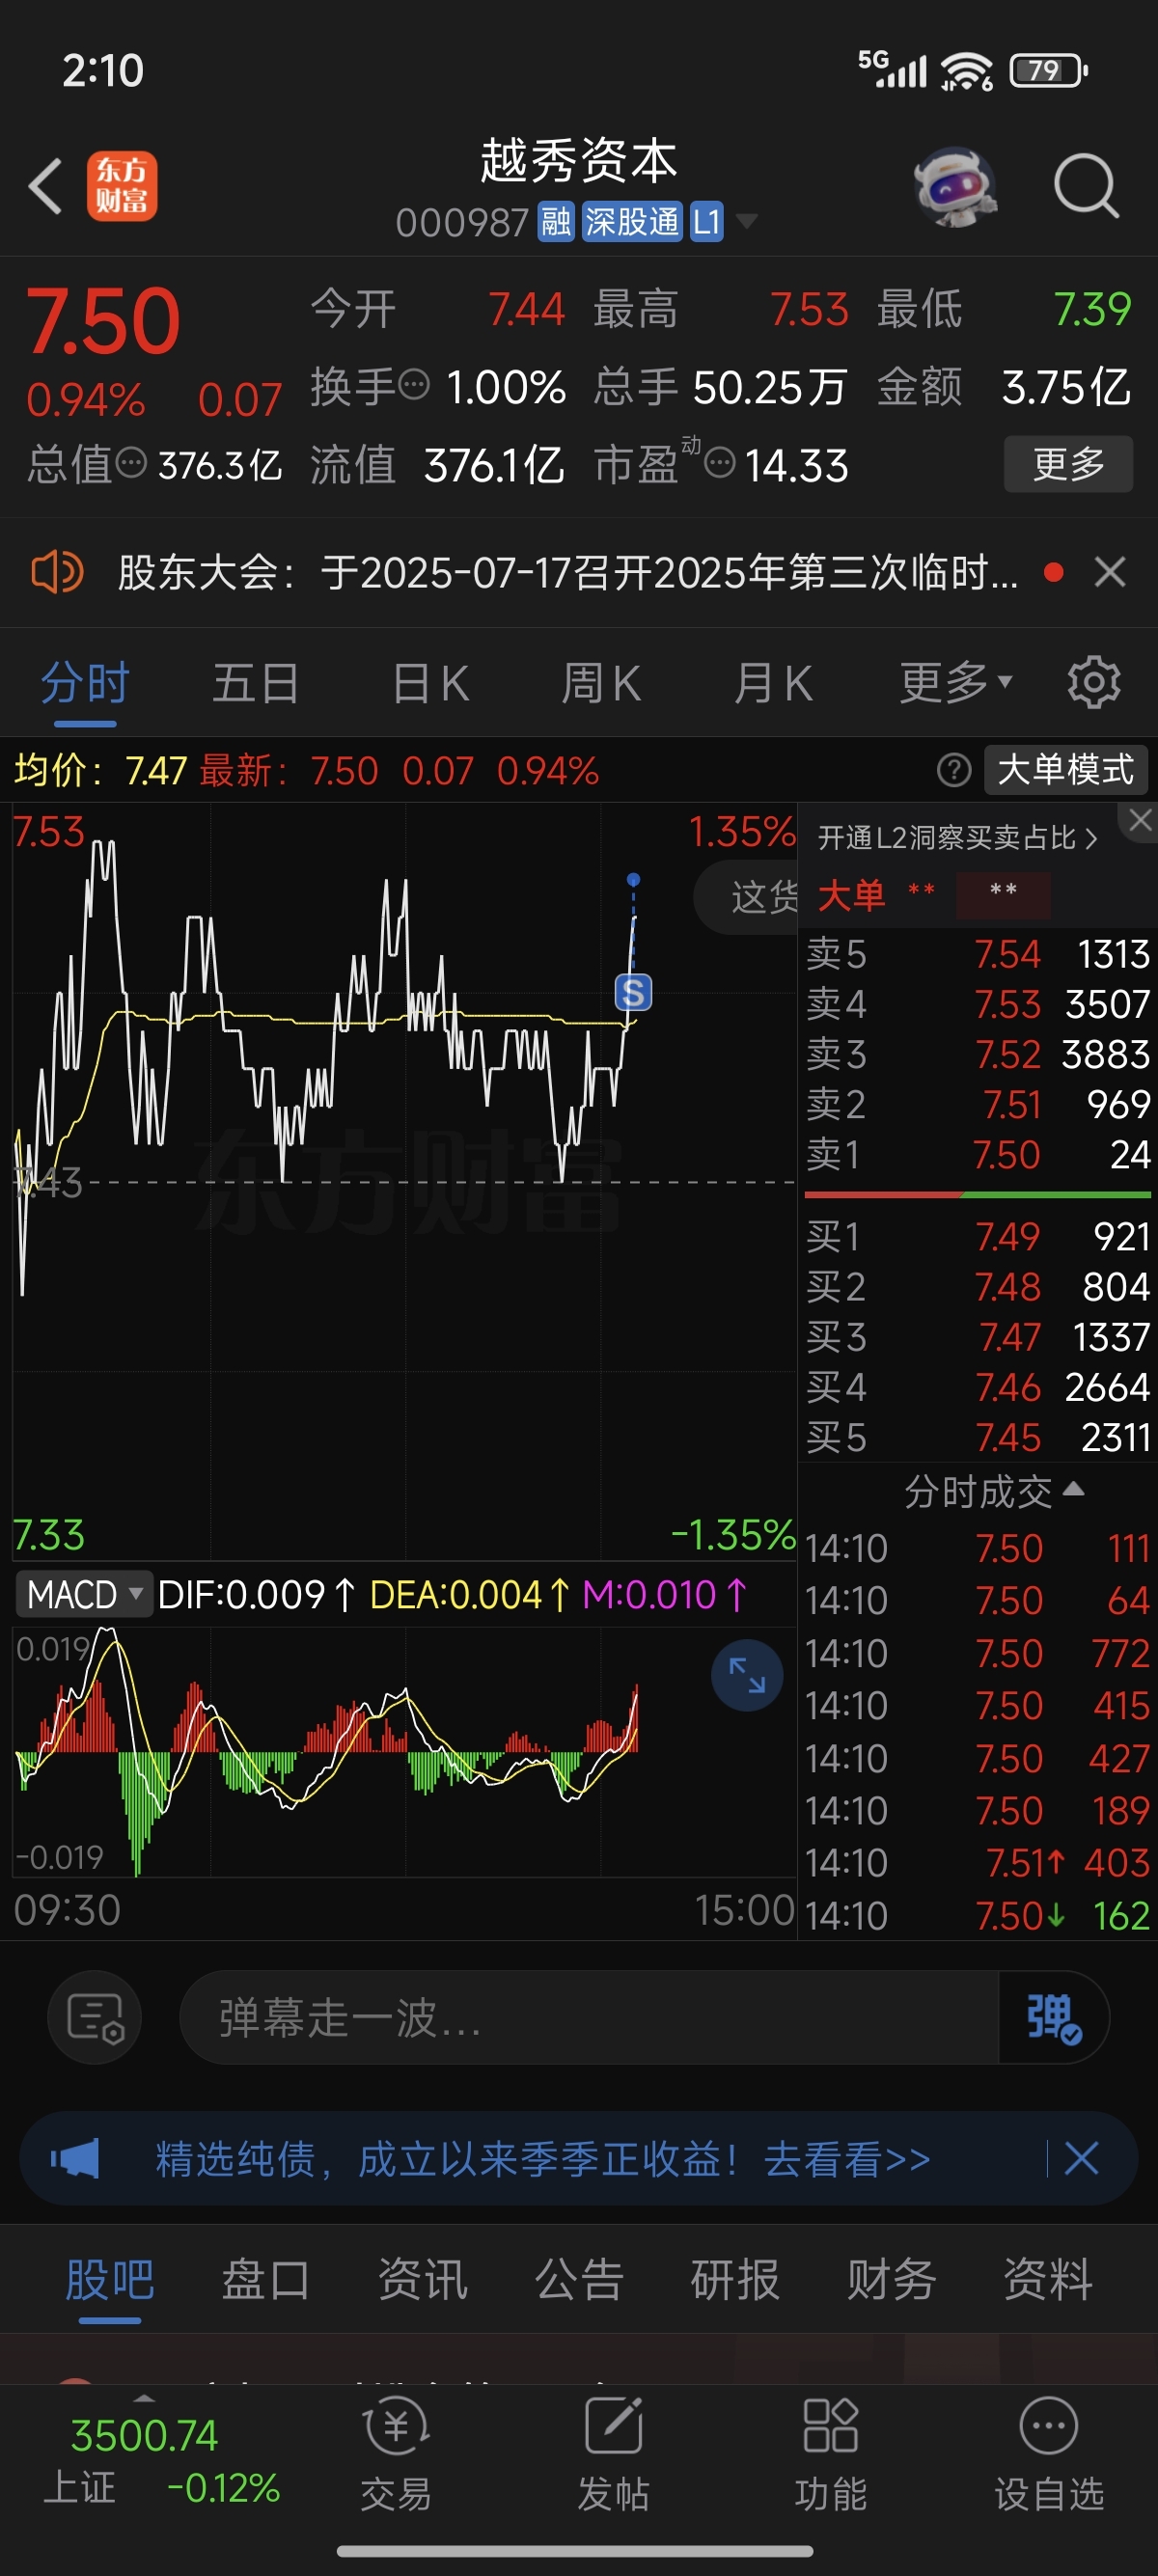Switch to 分时 chart tab
The height and width of the screenshot is (2576, 1158).
tap(85, 684)
